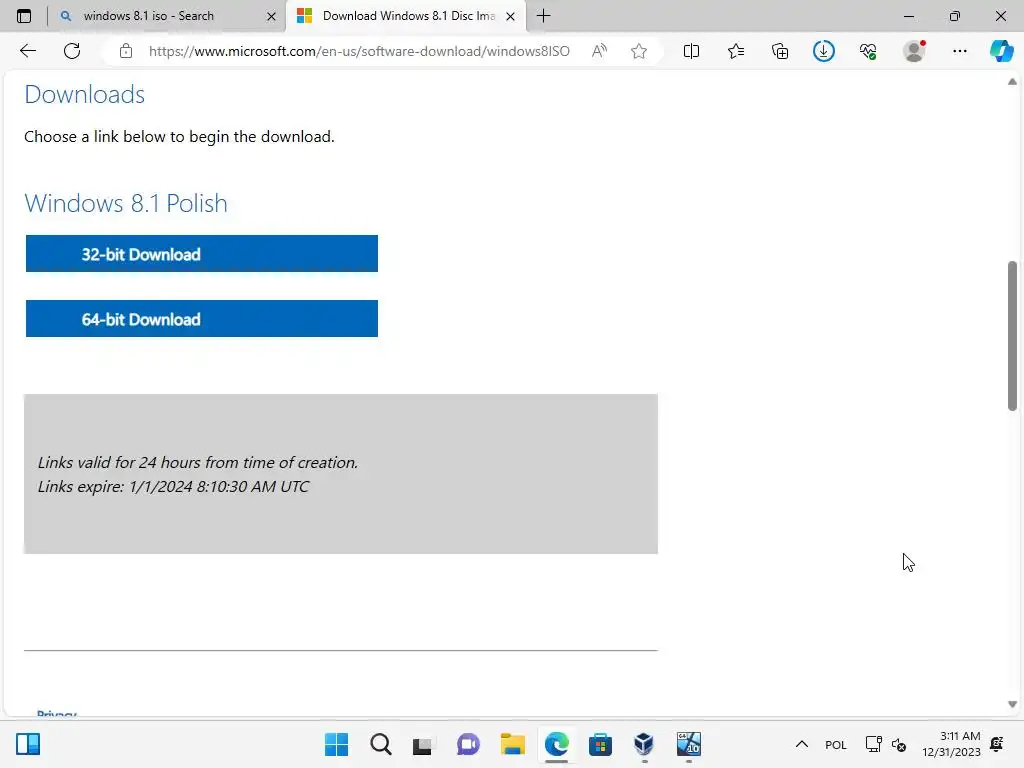This screenshot has width=1024, height=768.
Task: Open clock and date 3:11 AM
Action: pyautogui.click(x=951, y=744)
